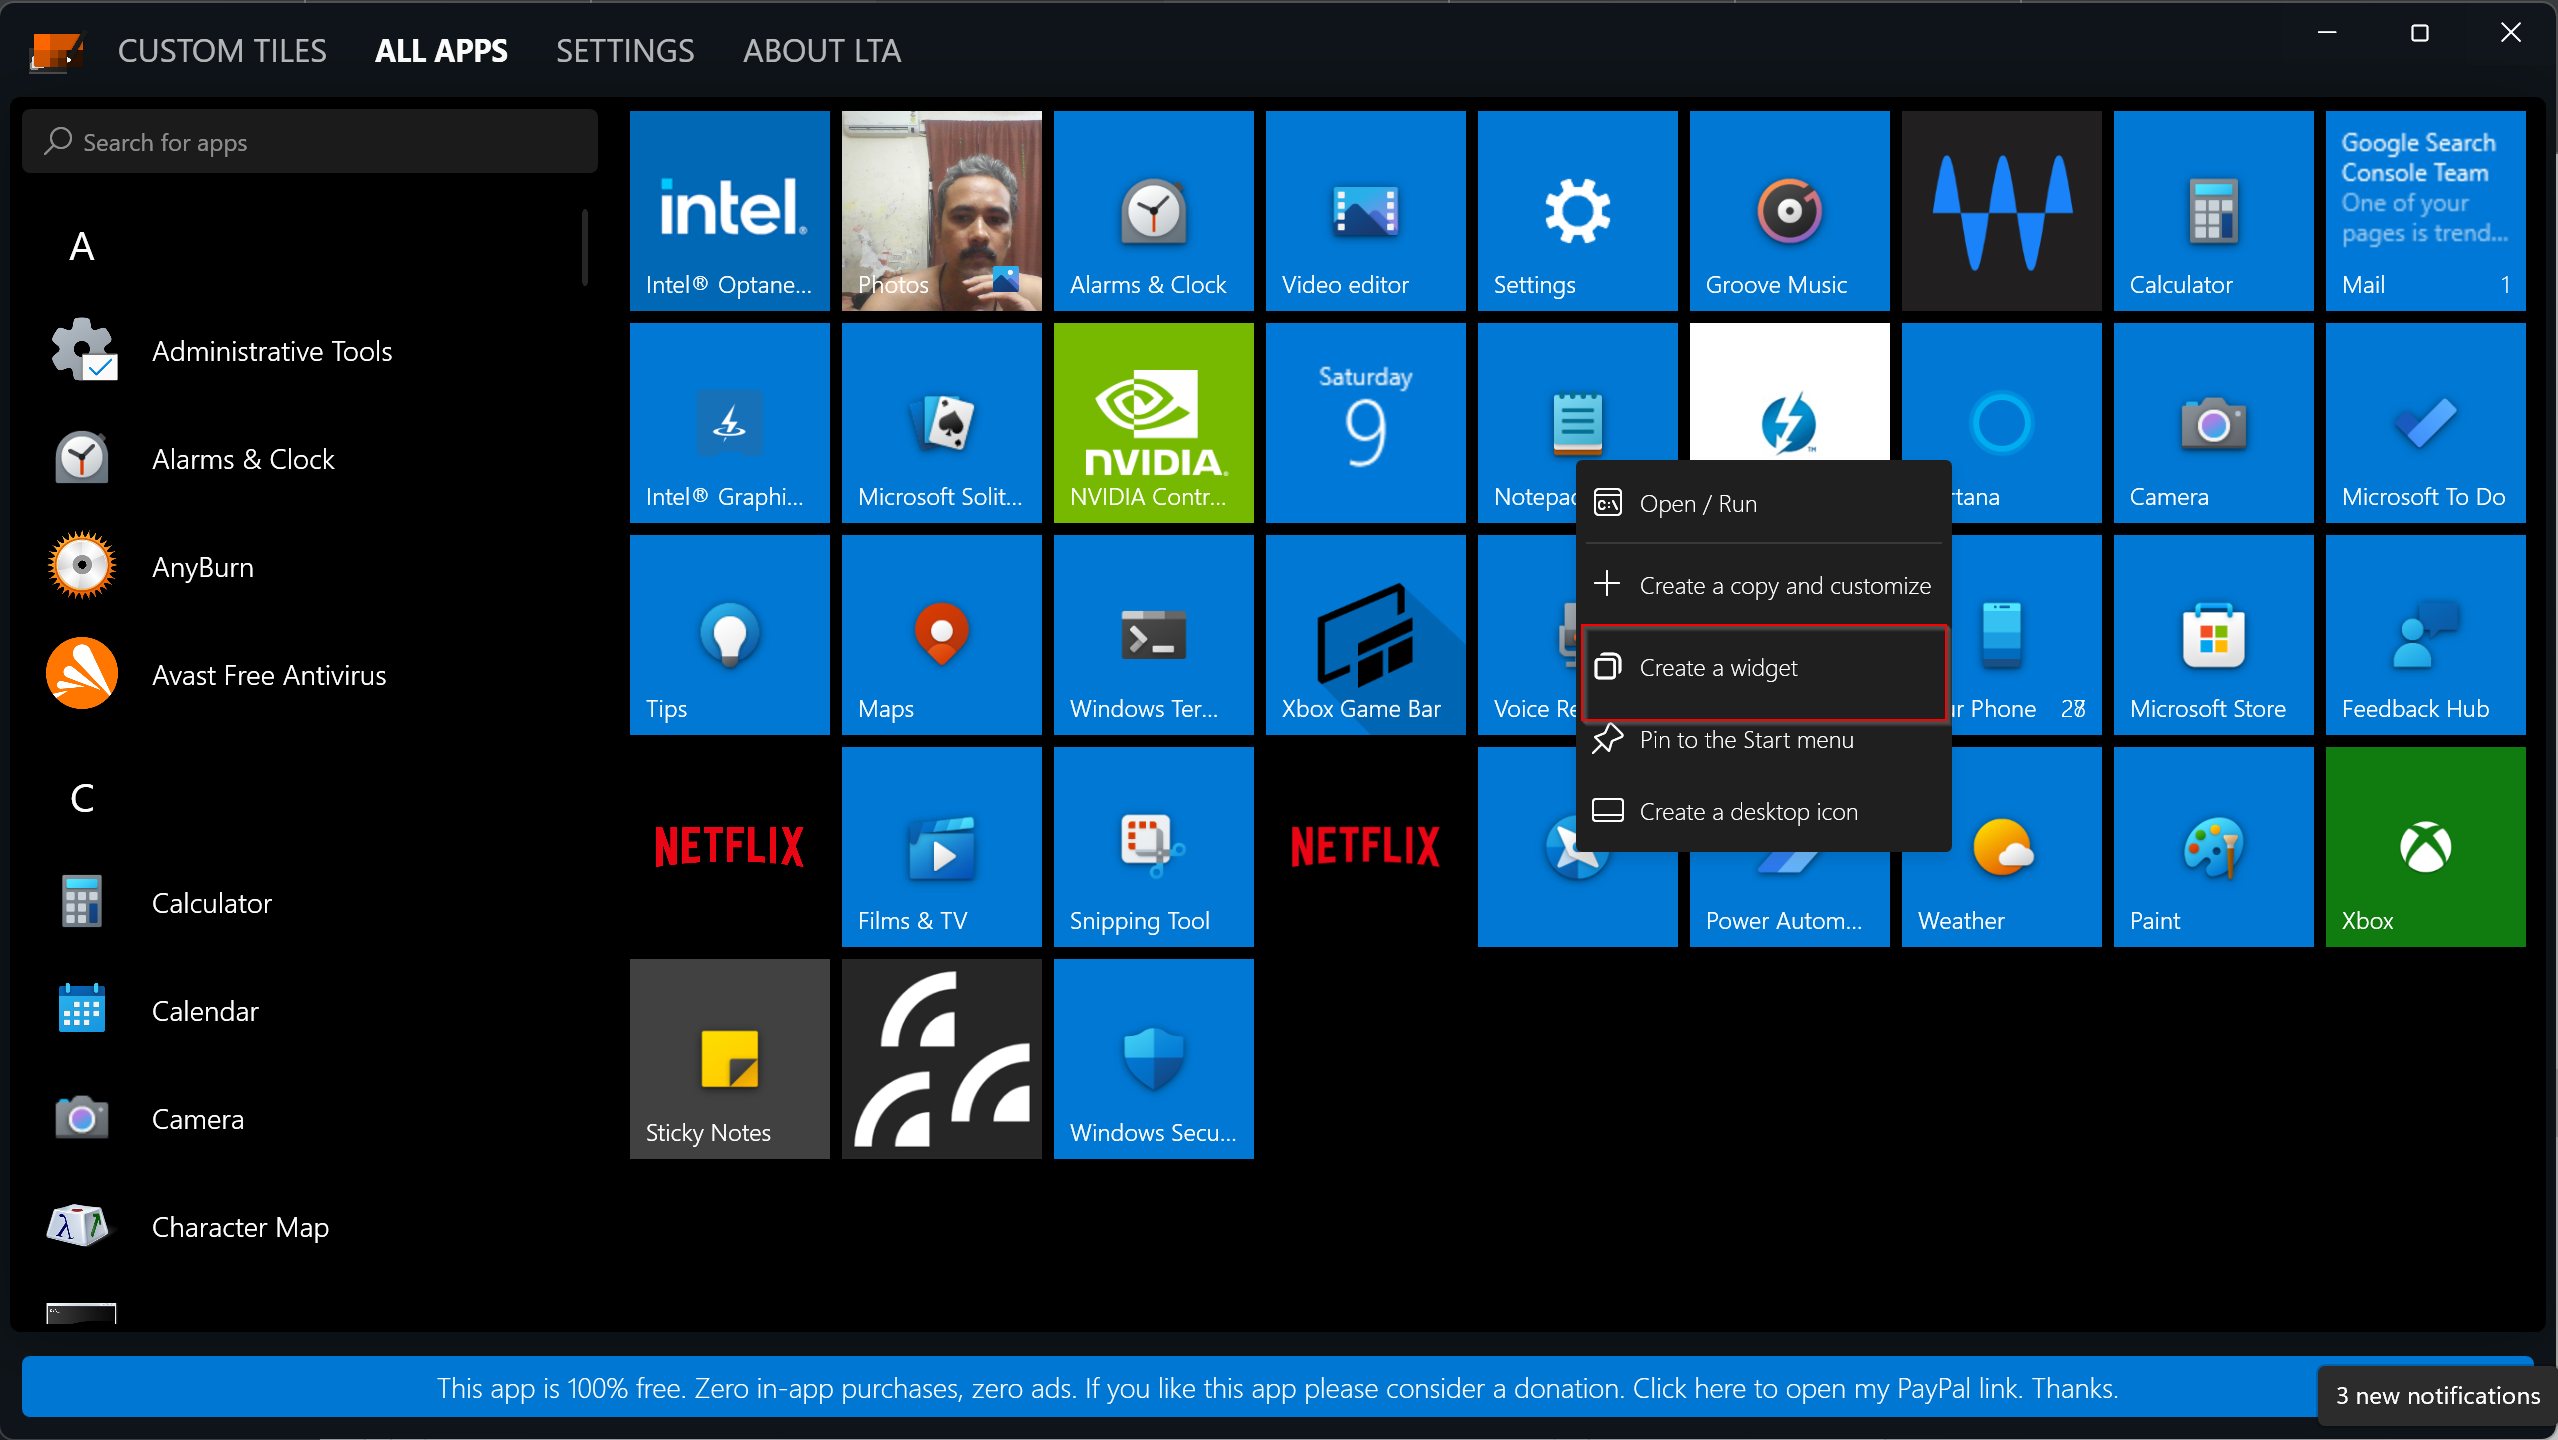
Task: Open the Mail live tile
Action: pyautogui.click(x=2425, y=211)
